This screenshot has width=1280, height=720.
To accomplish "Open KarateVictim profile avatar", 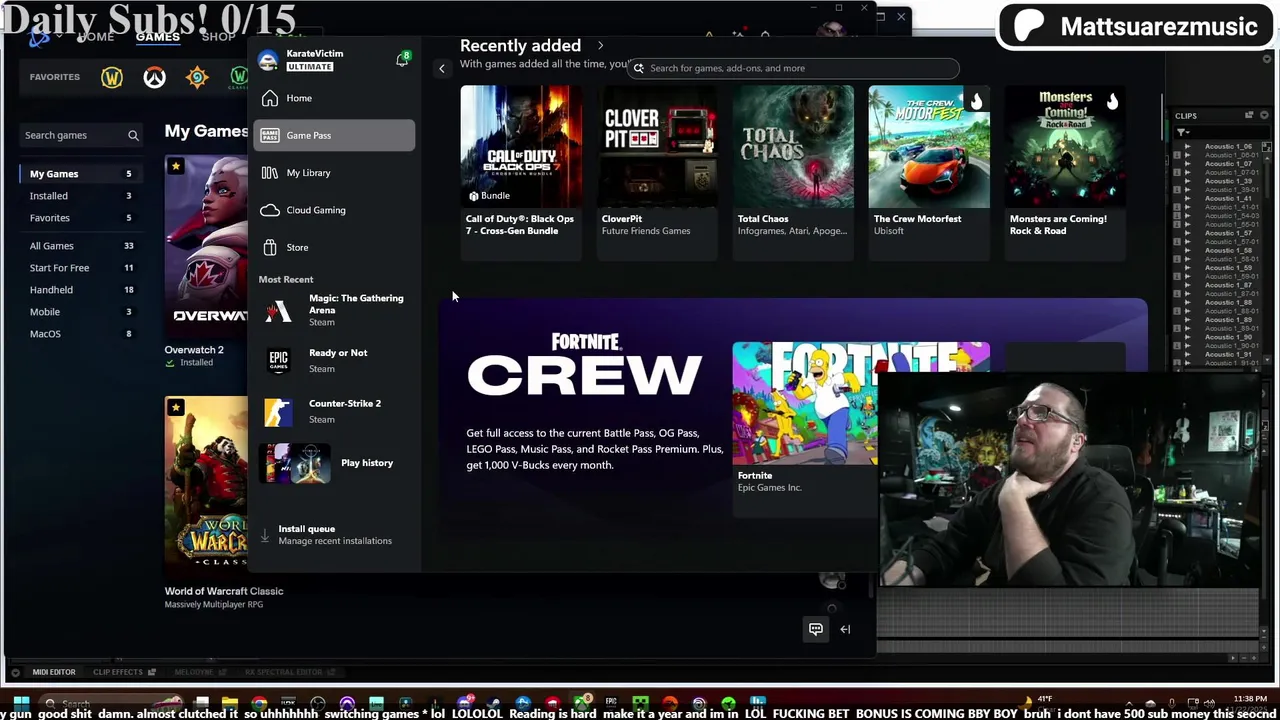I will [x=268, y=60].
